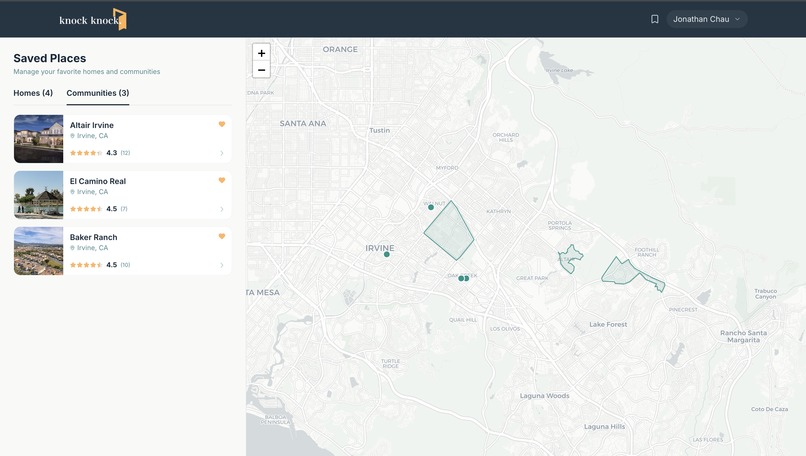
Task: Select the community polygon near Foothill Ranch
Action: pos(622,272)
